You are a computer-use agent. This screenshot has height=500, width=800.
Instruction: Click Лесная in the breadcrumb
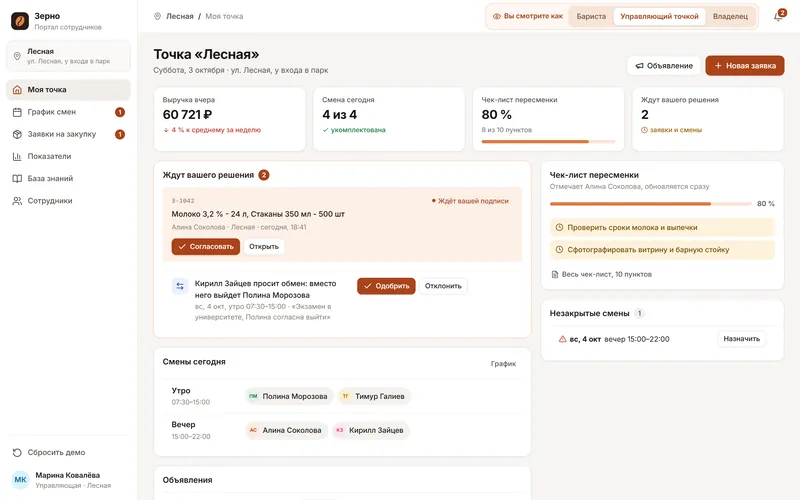180,16
